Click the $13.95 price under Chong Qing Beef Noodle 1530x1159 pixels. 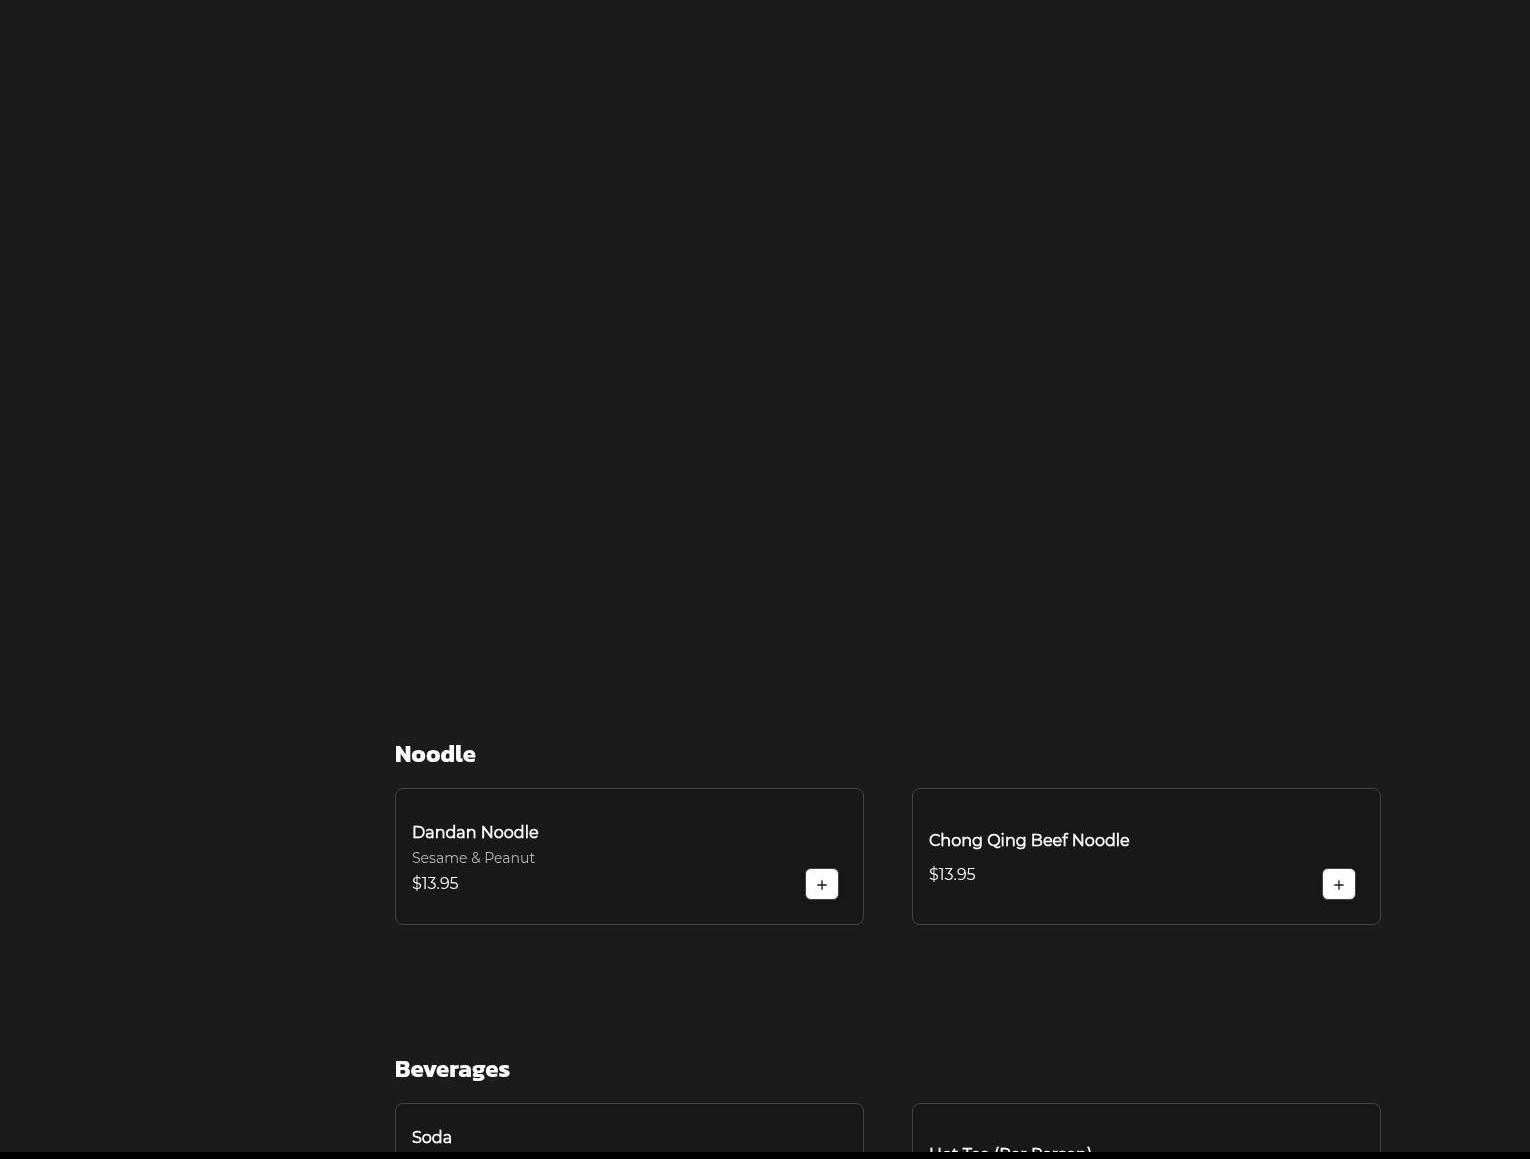tap(952, 874)
